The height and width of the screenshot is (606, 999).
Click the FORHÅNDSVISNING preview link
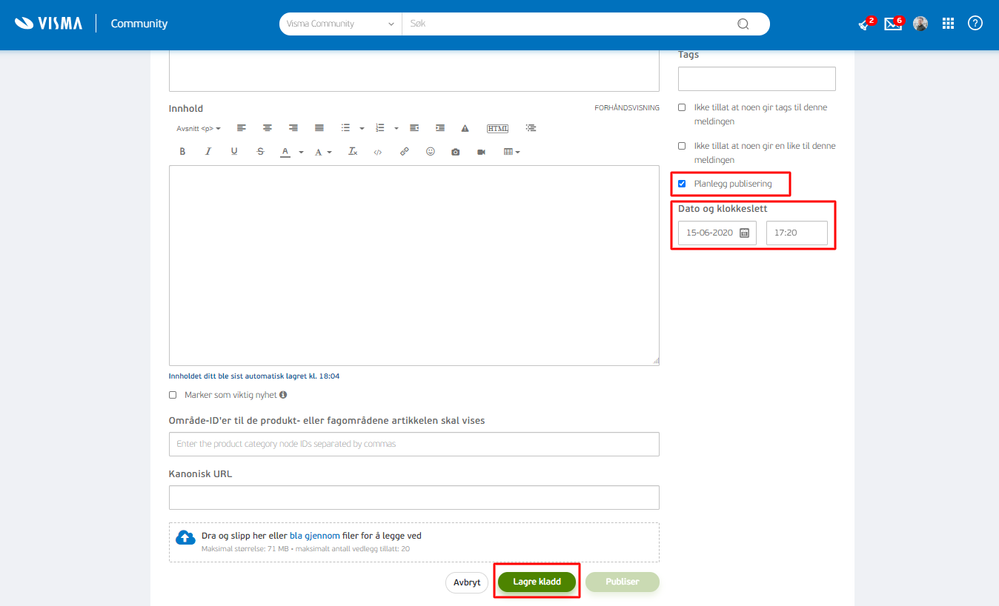point(627,108)
